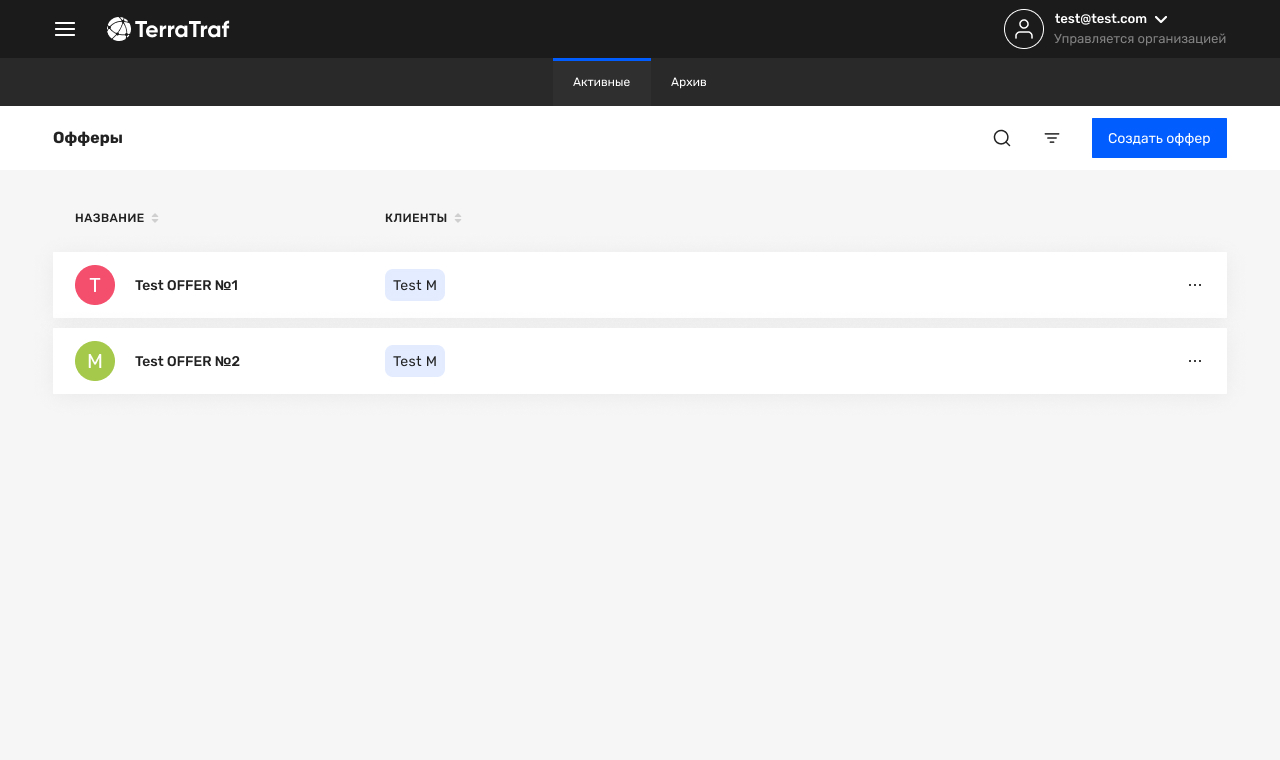This screenshot has height=760, width=1280.
Task: Click the red T avatar of Test OFFER №1
Action: [x=95, y=285]
